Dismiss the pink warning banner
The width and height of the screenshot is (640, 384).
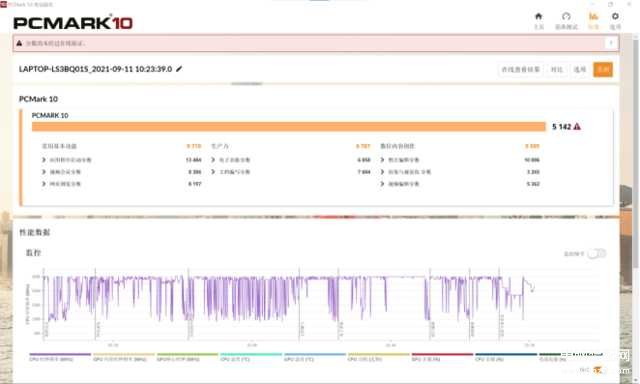click(611, 43)
